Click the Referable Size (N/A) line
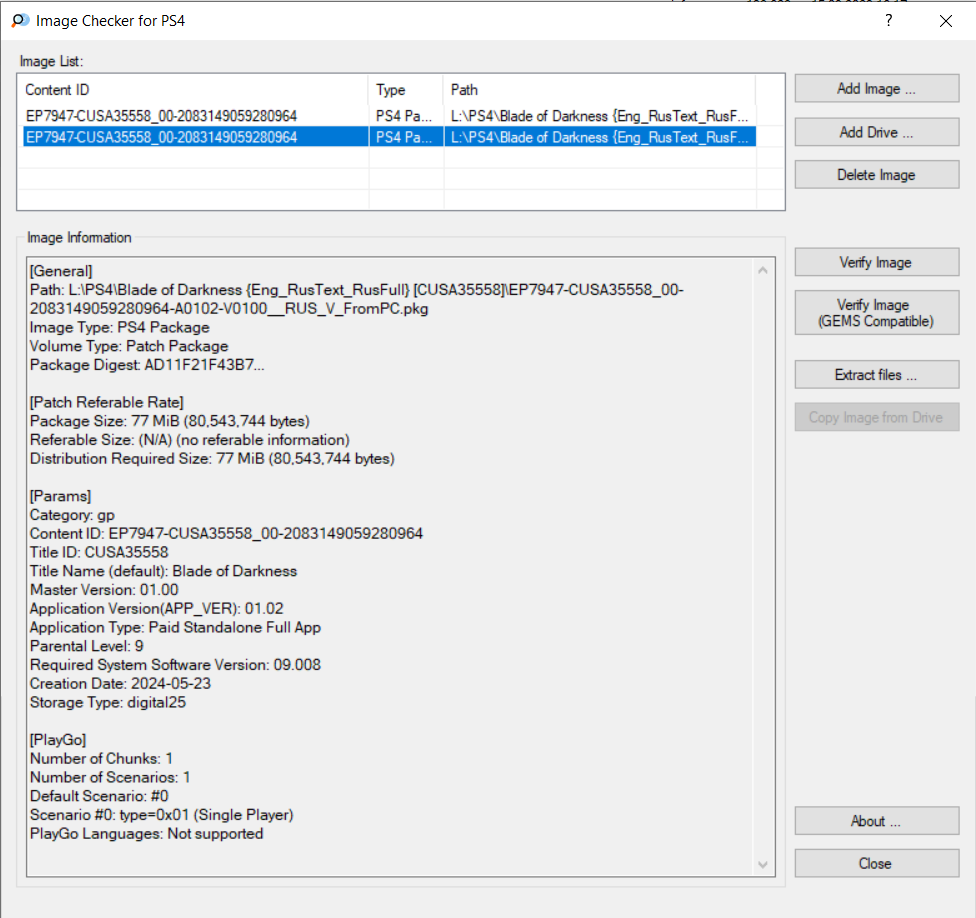976x918 pixels. click(189, 439)
